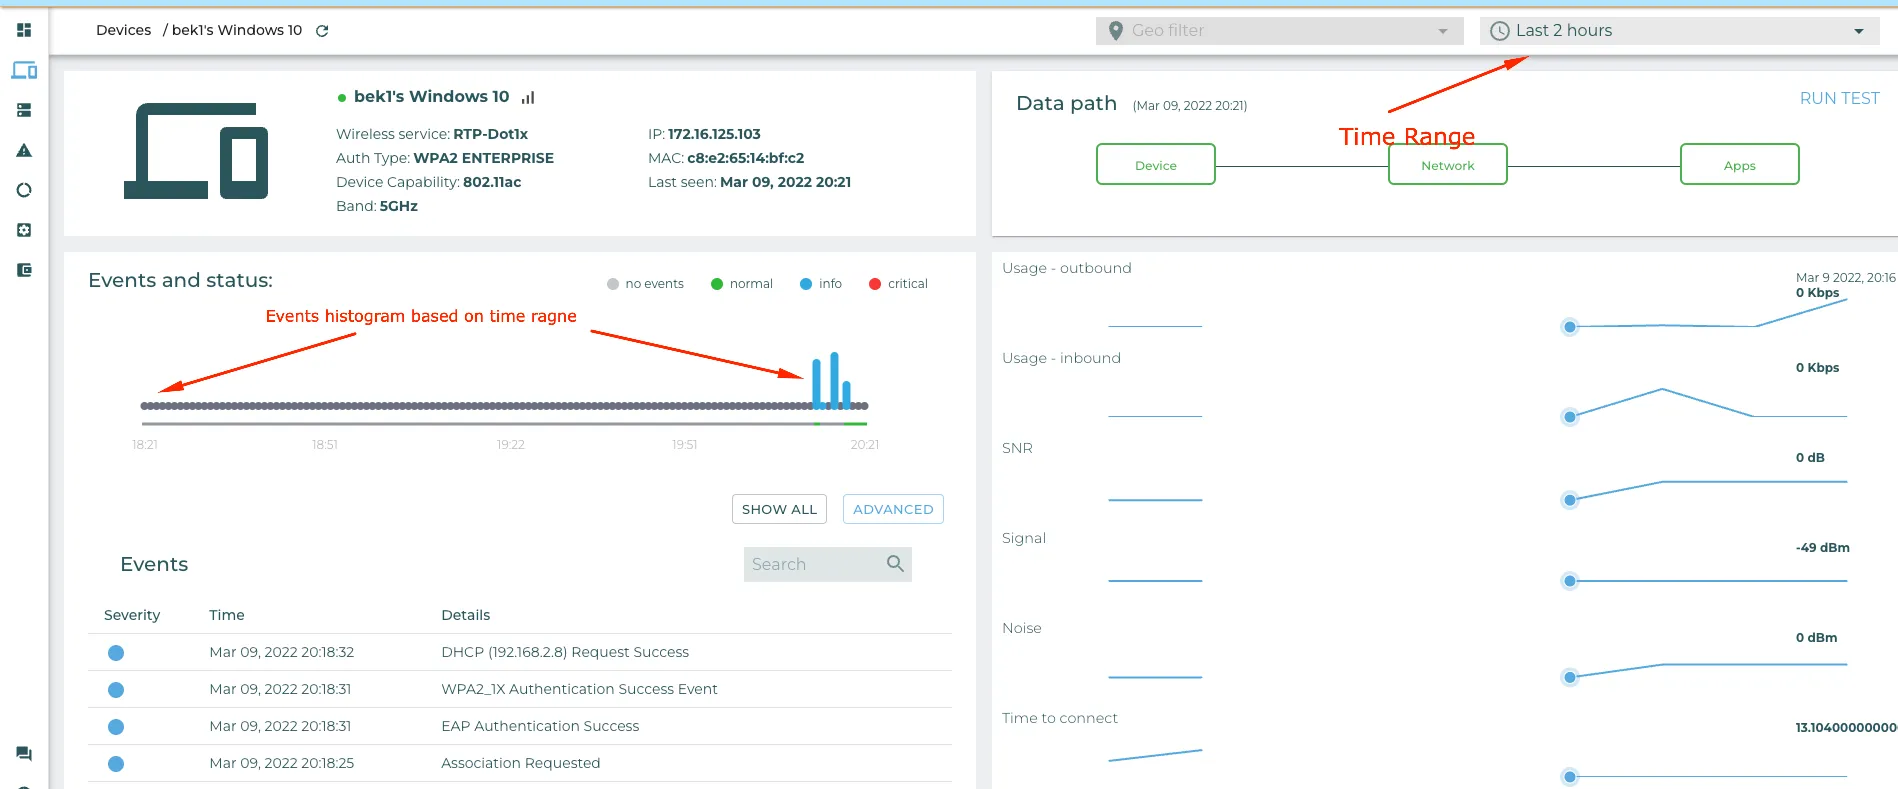Select the EAP Authentication Success event row
The image size is (1898, 789).
coord(520,726)
